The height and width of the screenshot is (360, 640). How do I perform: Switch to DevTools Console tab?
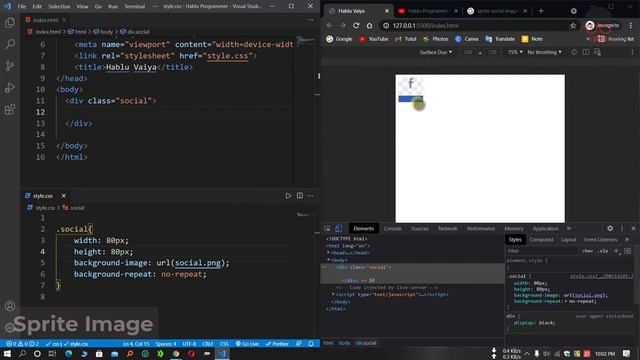393,229
